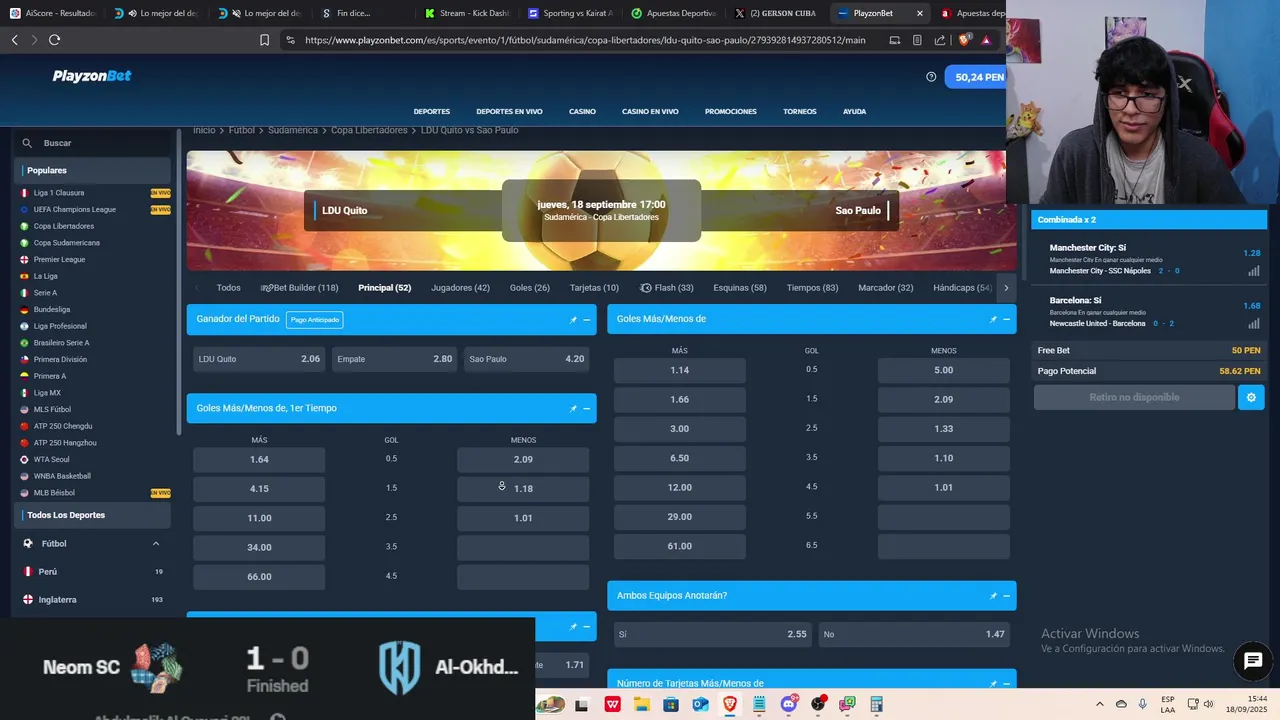The image size is (1280, 720).
Task: Pin the Goles Más/Menos de market
Action: point(993,319)
